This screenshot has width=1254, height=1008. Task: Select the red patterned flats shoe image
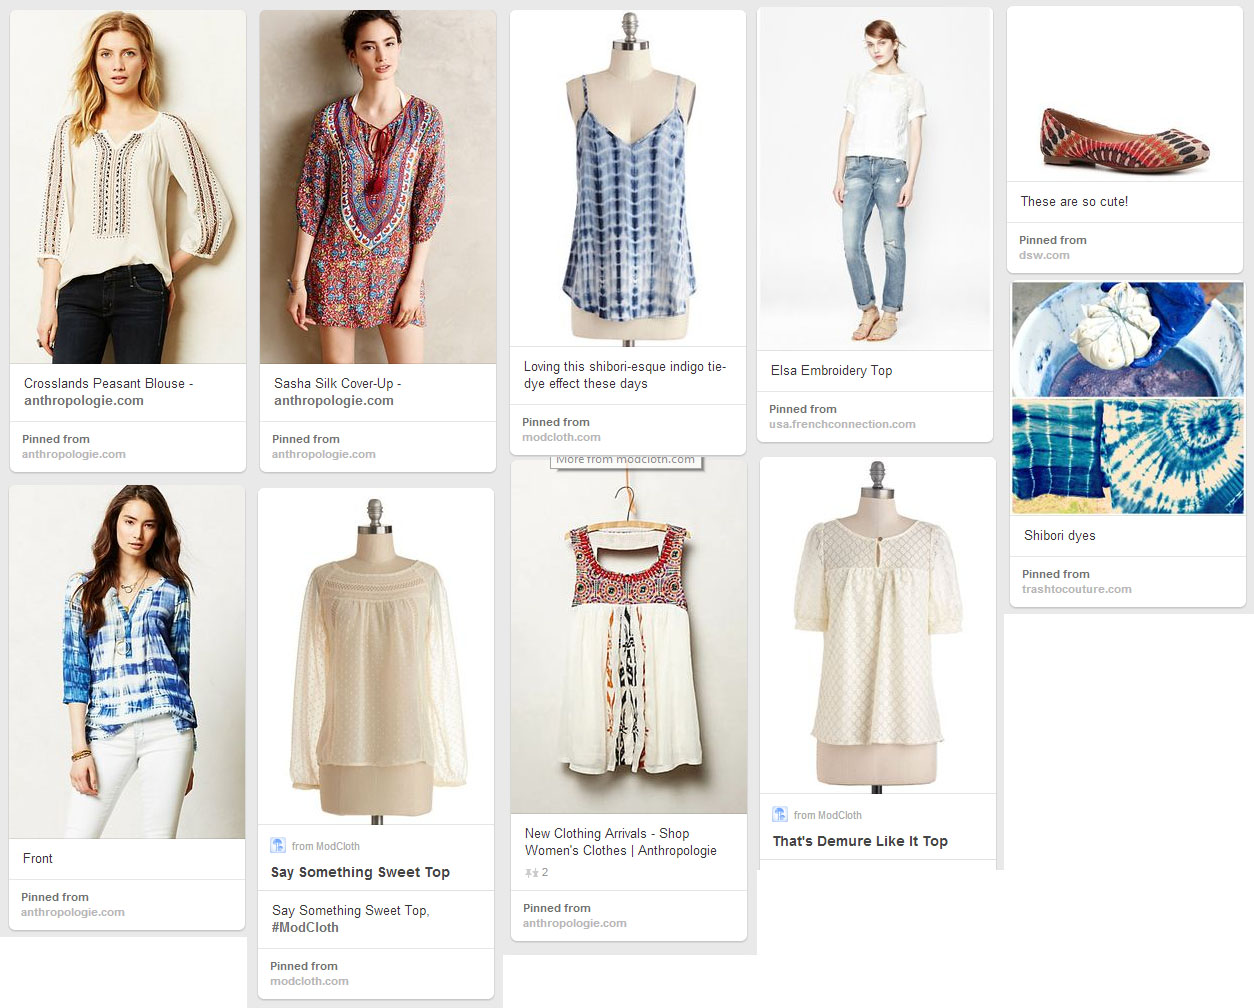(1124, 138)
